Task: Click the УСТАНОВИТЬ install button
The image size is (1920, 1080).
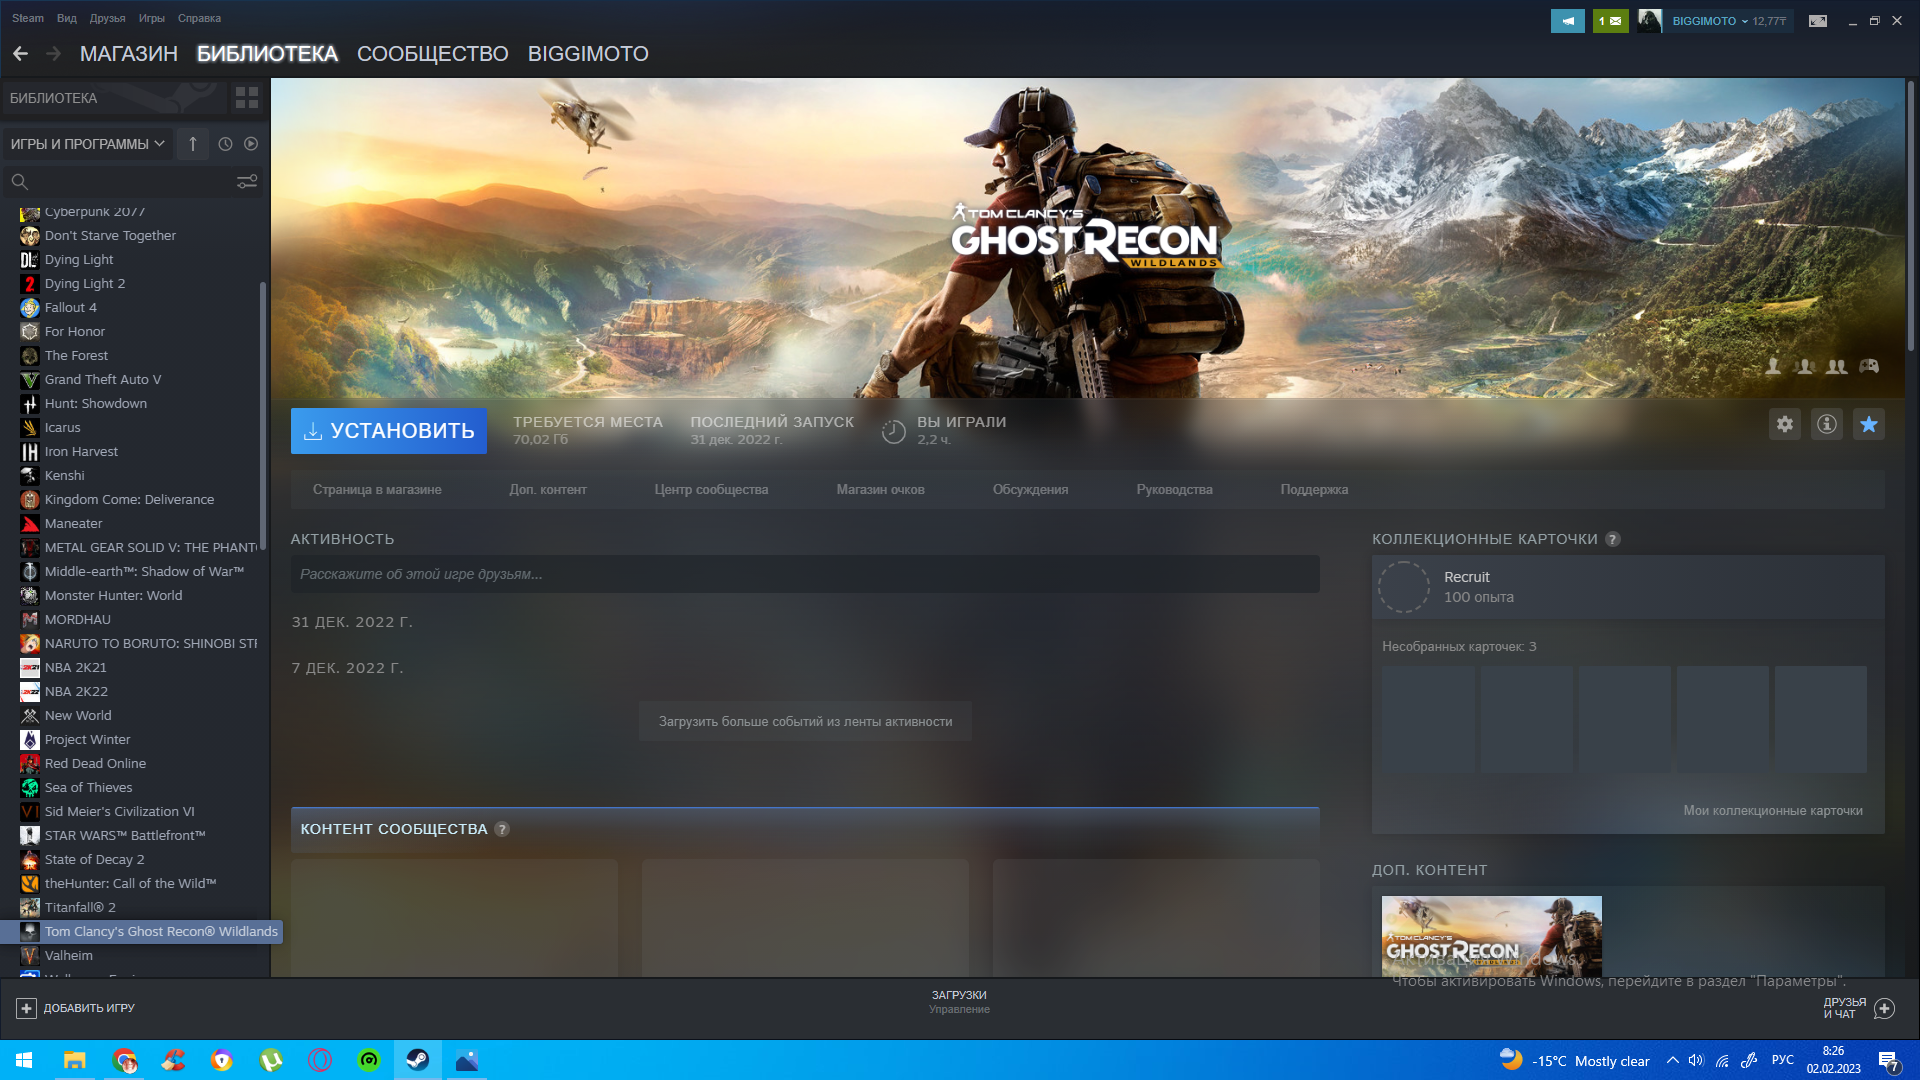Action: pos(389,431)
